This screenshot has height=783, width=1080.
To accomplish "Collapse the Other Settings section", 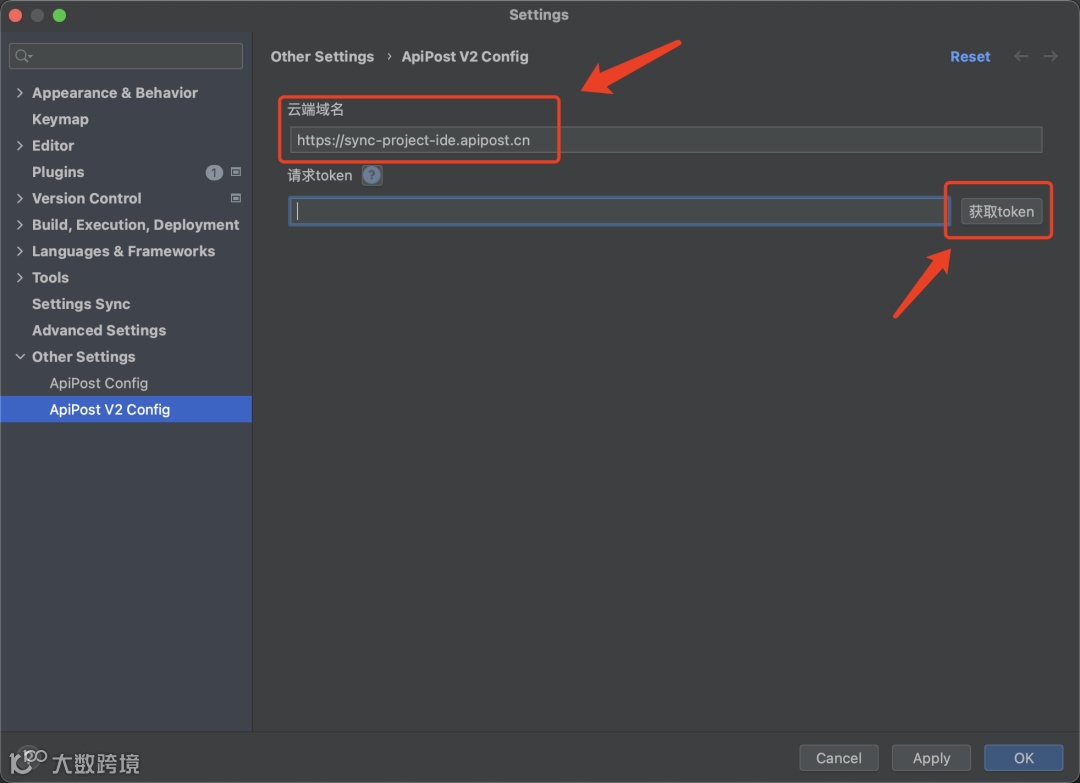I will pyautogui.click(x=19, y=357).
